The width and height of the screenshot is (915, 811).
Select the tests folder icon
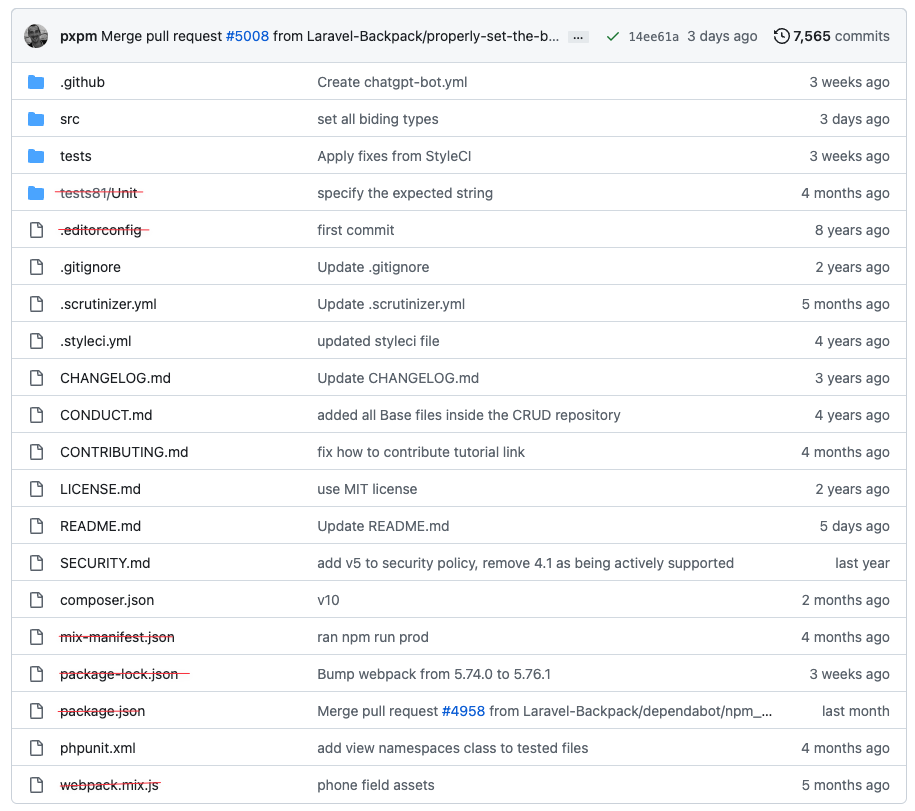[38, 156]
